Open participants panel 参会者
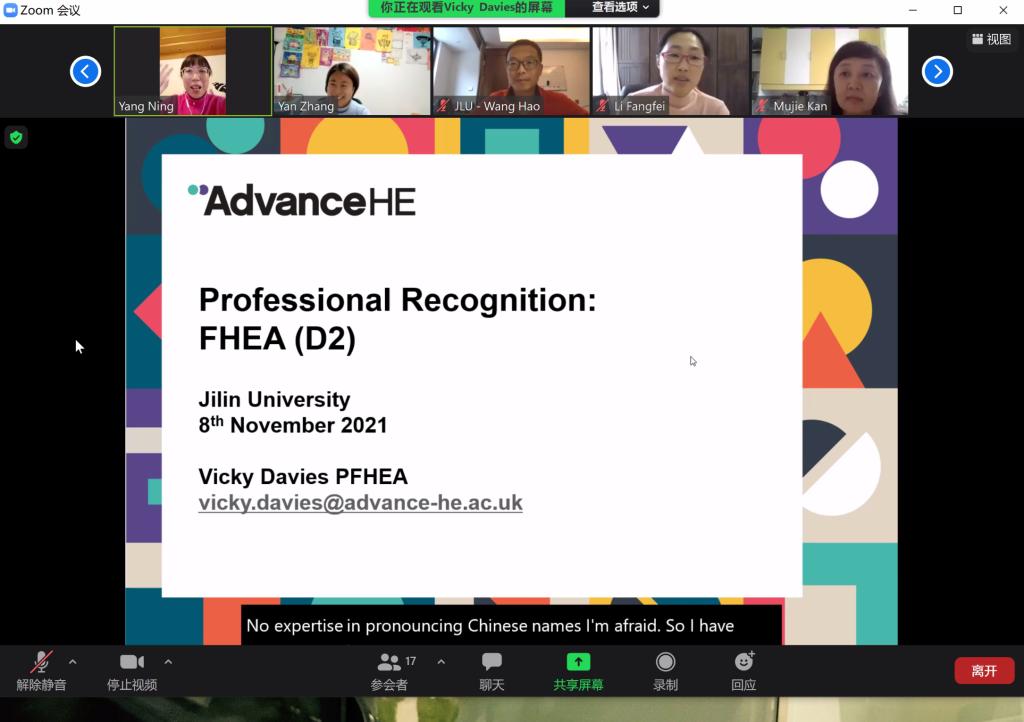The width and height of the screenshot is (1024, 722). click(x=389, y=670)
